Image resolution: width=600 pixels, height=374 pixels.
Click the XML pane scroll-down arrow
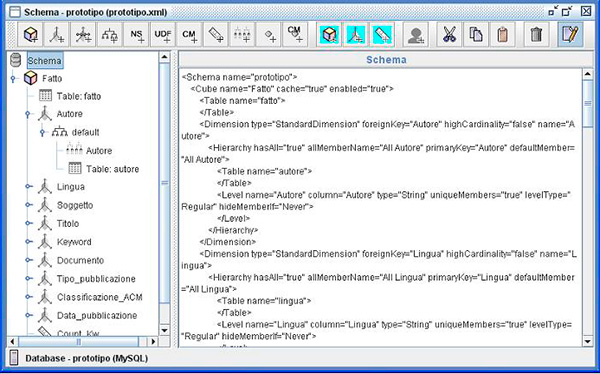click(x=588, y=341)
